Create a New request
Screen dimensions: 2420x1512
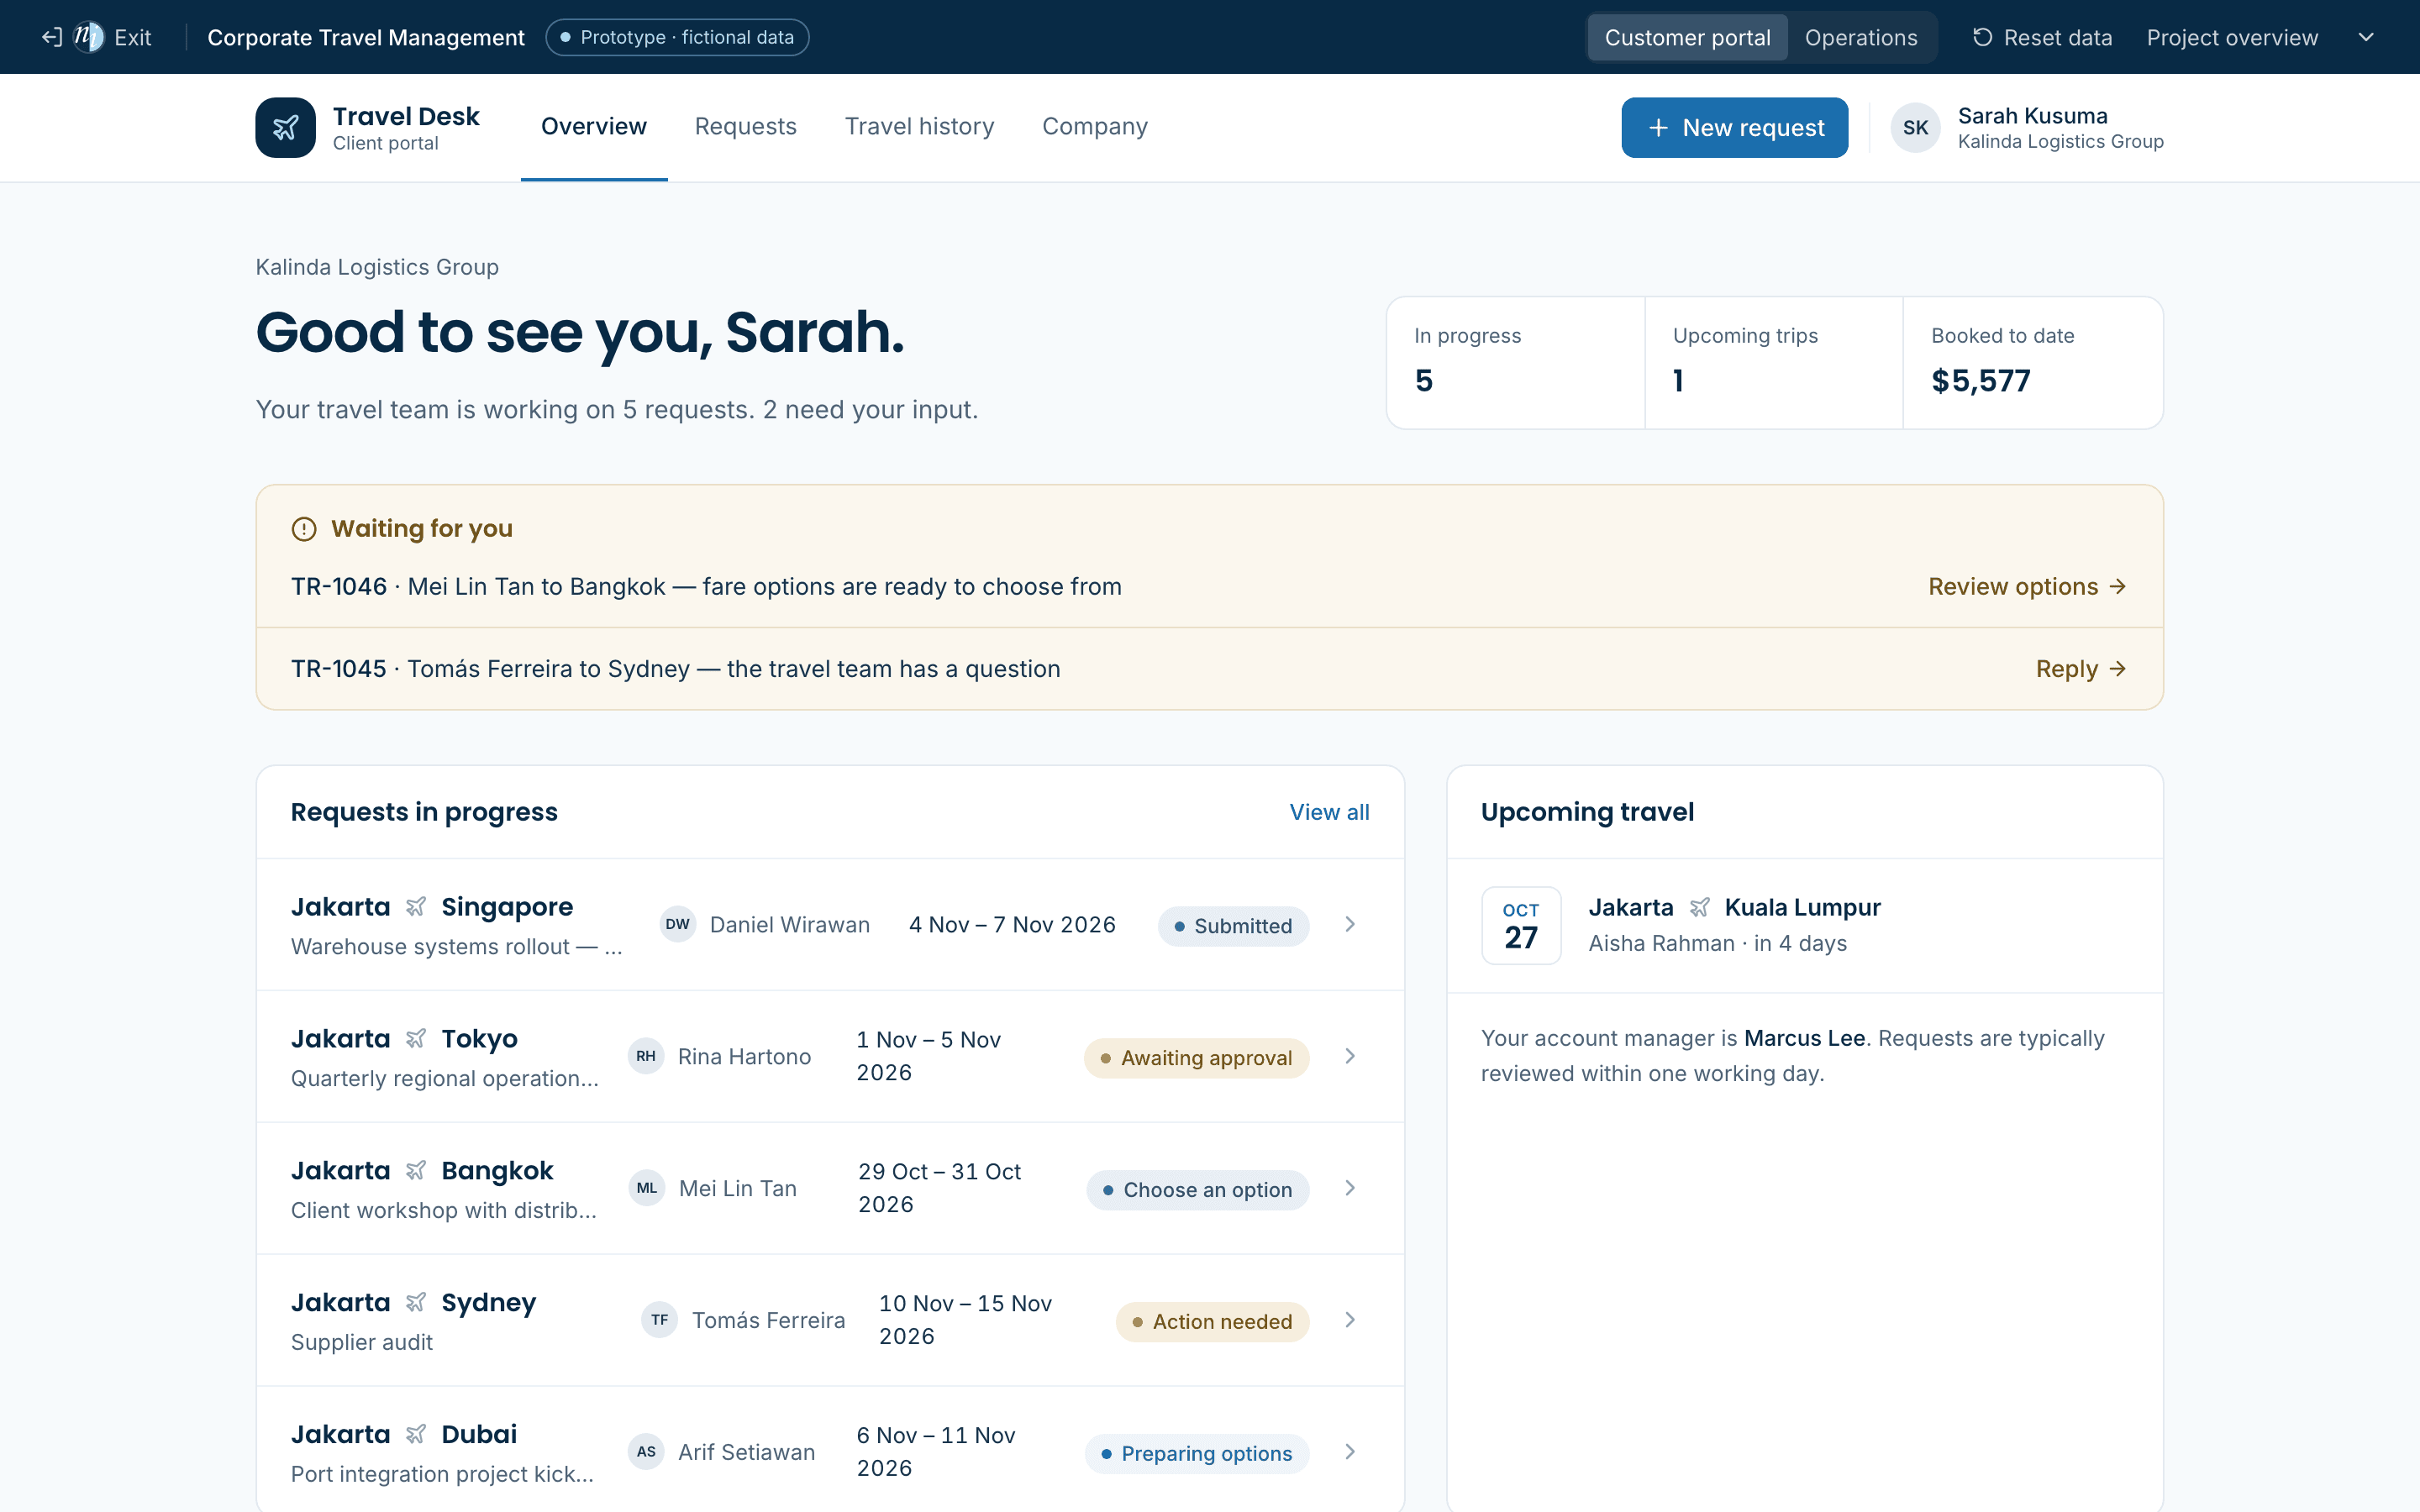[1734, 127]
